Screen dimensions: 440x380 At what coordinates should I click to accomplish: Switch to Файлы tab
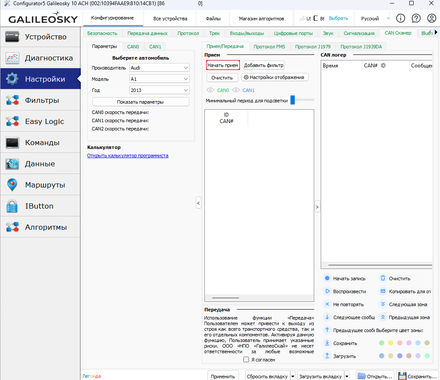213,19
